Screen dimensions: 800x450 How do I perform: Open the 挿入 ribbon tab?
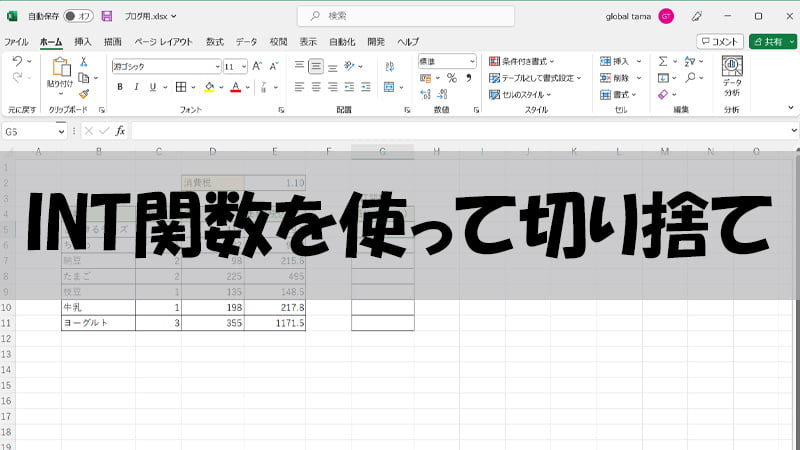coord(83,42)
